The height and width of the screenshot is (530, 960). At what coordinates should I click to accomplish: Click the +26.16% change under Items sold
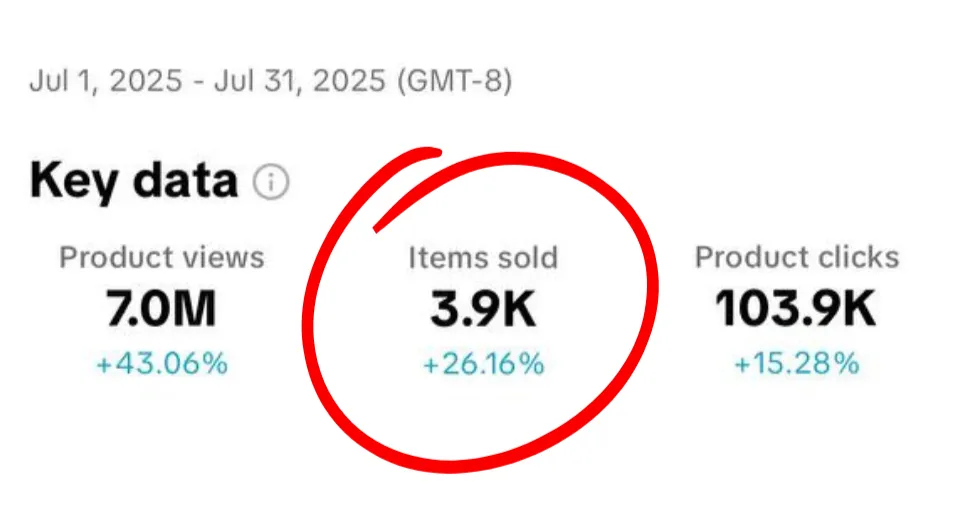pos(483,364)
